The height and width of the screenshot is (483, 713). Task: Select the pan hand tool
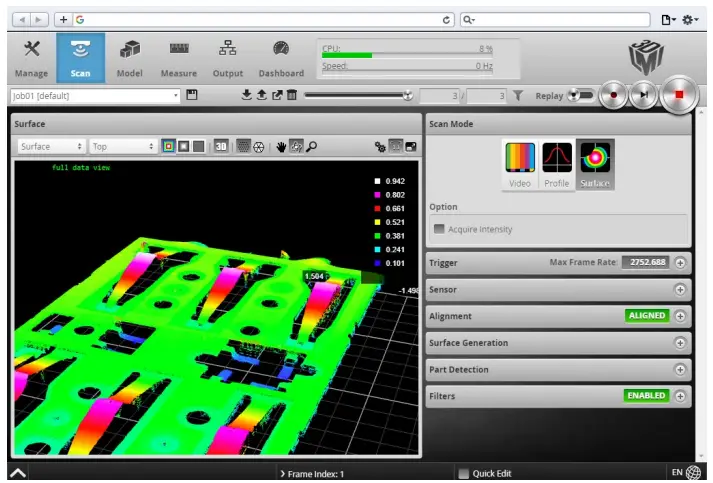point(282,146)
